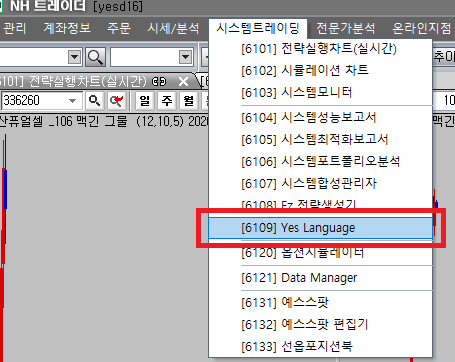Open the 계좌정보 menu
455x362 pixels.
pyautogui.click(x=67, y=28)
